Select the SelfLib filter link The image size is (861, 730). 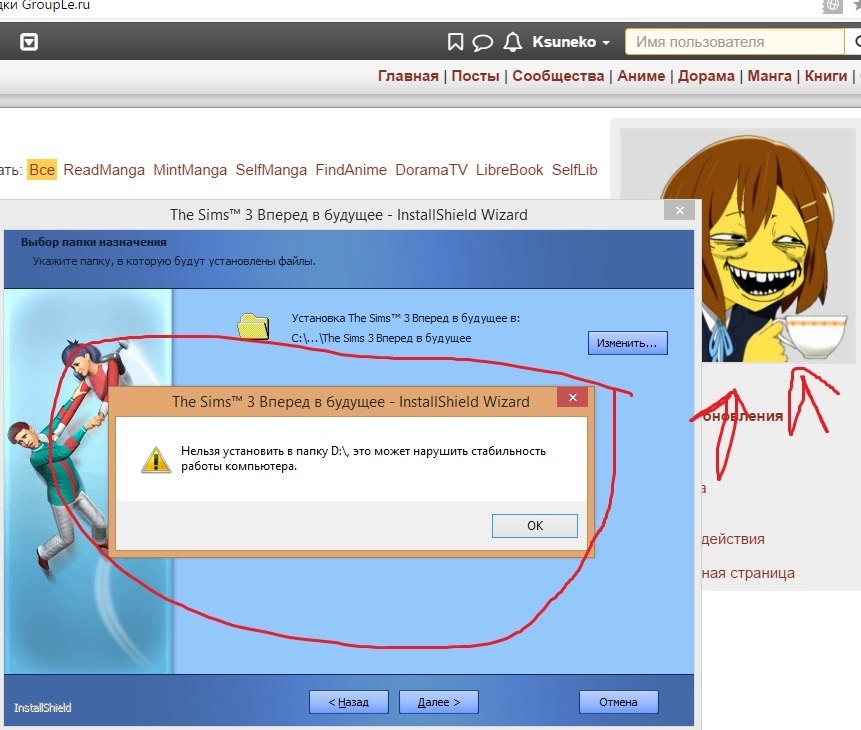tap(574, 170)
